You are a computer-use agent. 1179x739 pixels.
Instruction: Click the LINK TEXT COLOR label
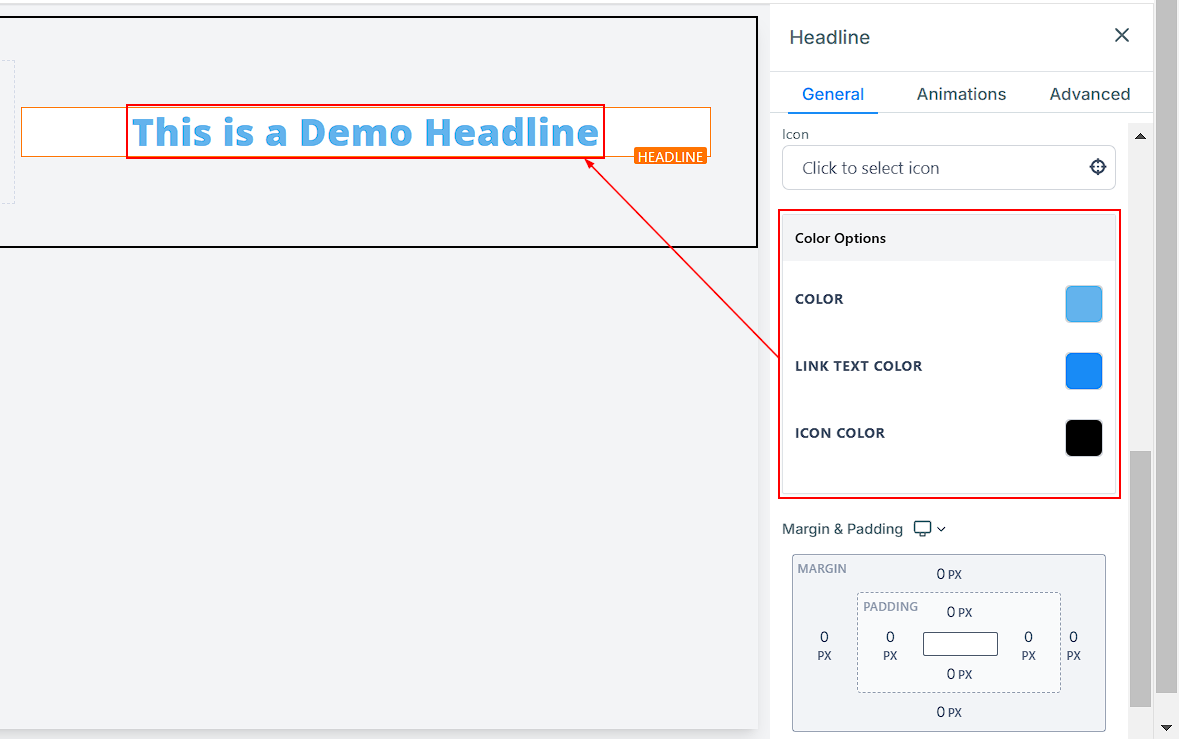coord(858,366)
